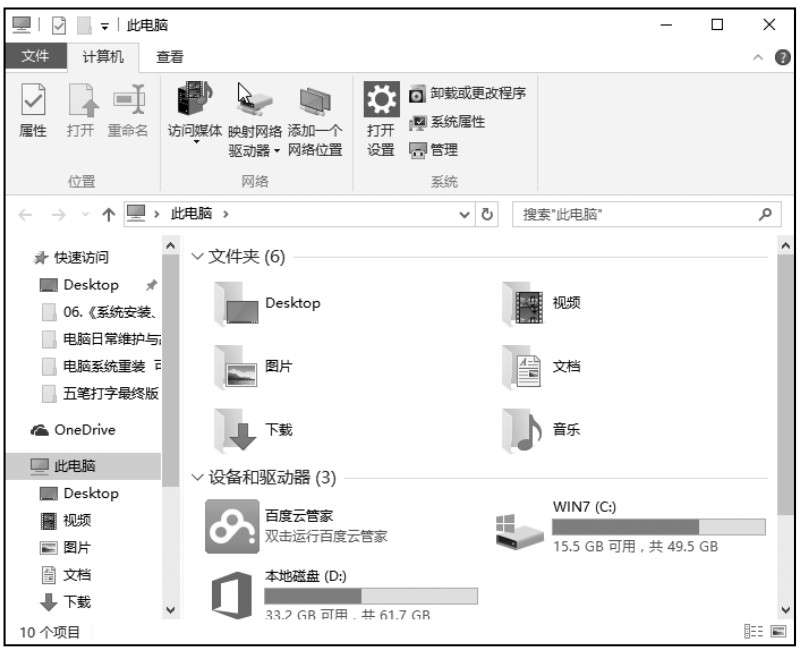Collapse the 文件夹 (6) group

tap(197, 256)
